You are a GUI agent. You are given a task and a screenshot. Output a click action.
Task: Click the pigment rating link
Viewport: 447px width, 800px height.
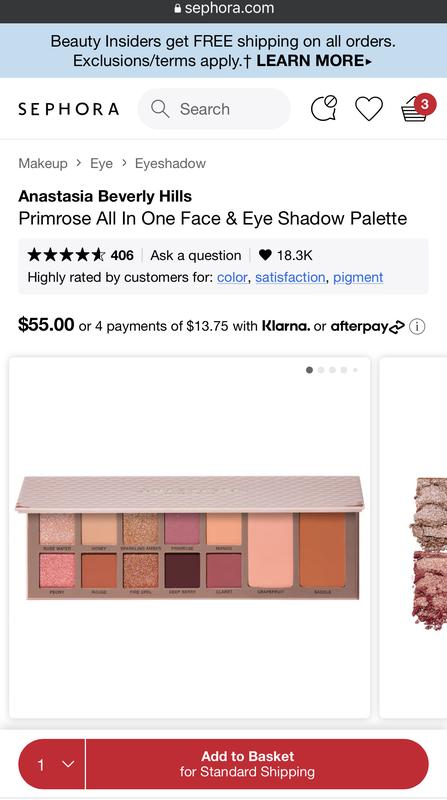[358, 277]
